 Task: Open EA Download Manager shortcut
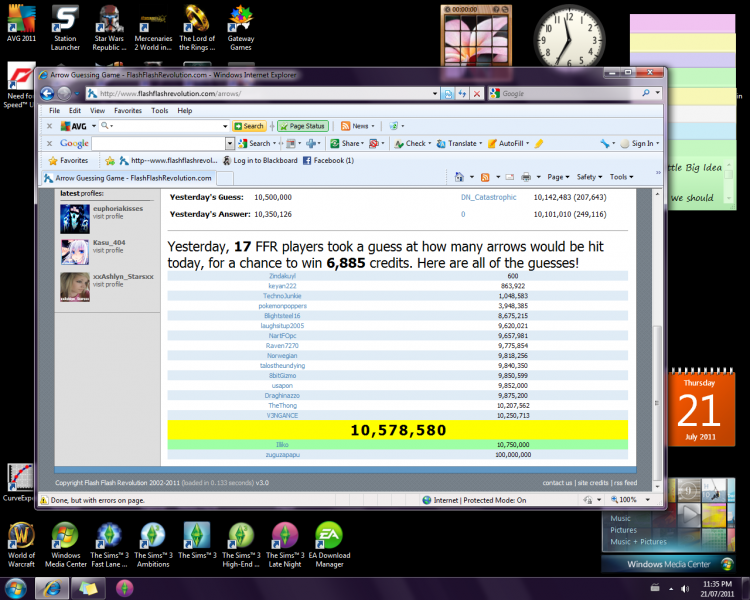[x=329, y=544]
